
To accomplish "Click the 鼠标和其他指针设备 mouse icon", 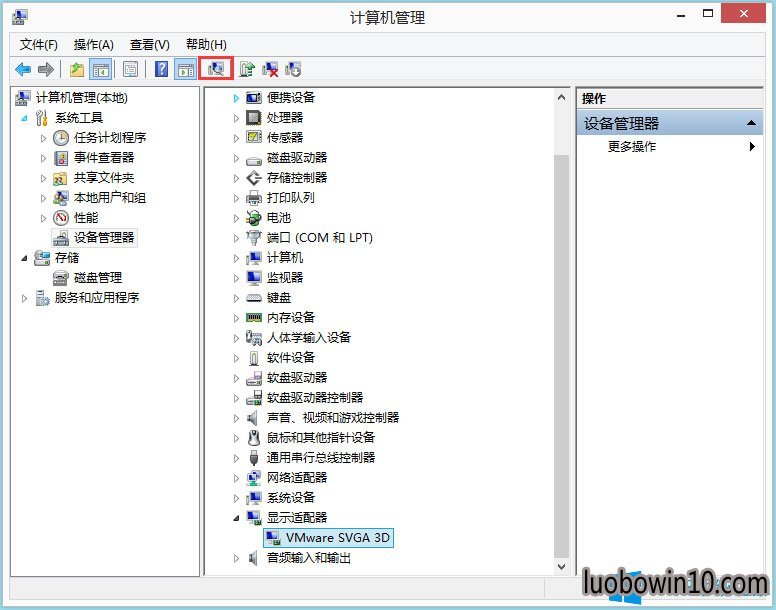I will pyautogui.click(x=254, y=437).
